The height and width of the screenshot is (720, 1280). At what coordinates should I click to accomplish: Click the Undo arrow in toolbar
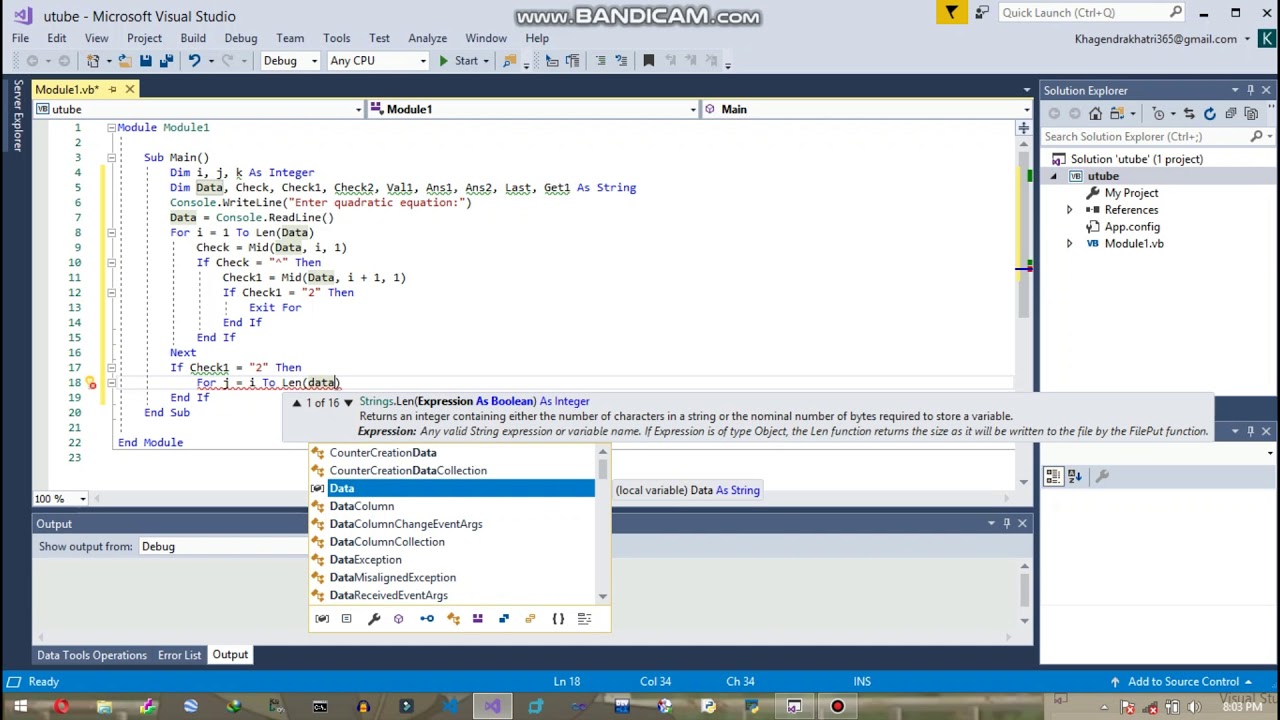point(194,61)
